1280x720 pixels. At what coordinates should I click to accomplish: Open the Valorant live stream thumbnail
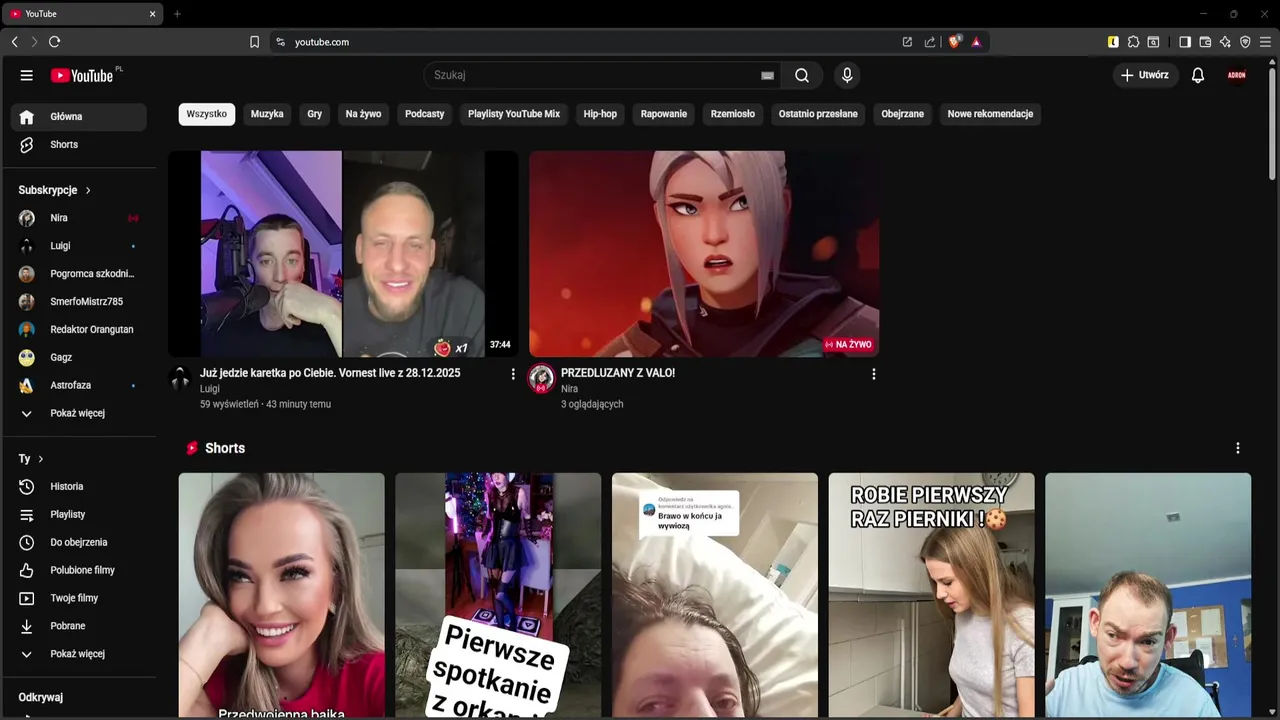click(704, 254)
